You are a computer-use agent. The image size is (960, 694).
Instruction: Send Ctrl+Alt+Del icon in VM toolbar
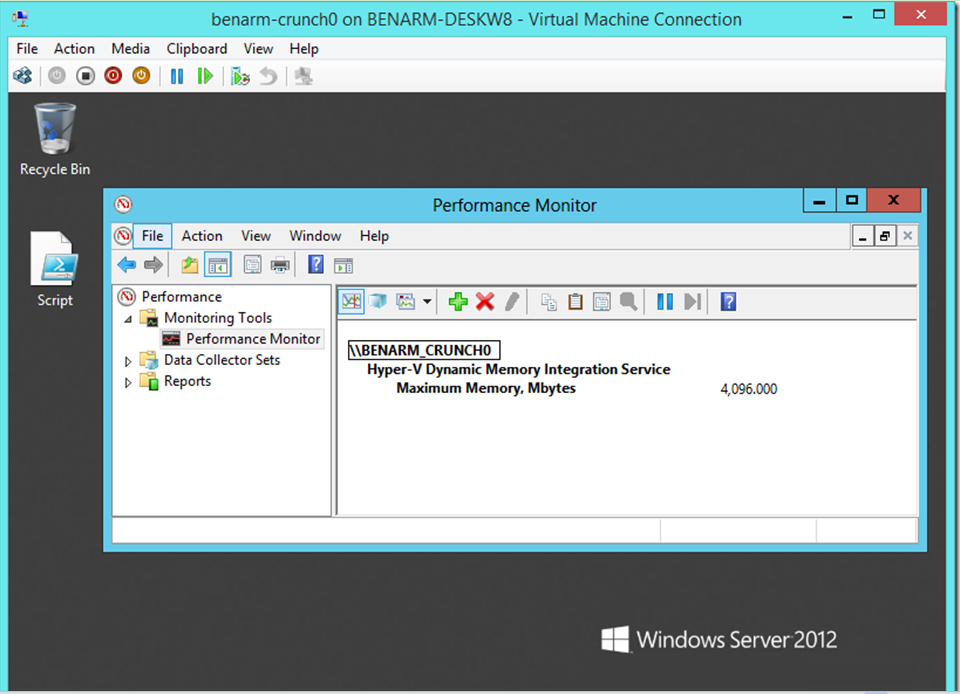[22, 76]
